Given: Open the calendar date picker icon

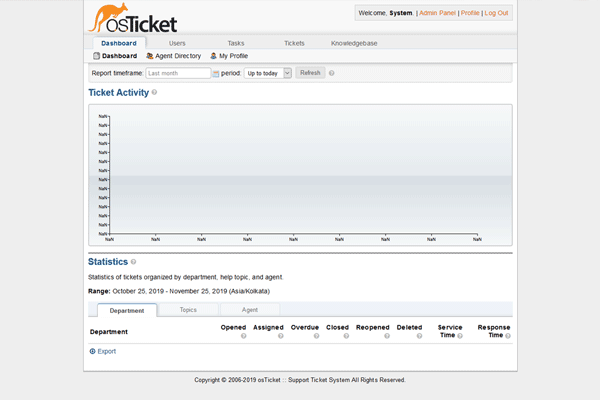Looking at the screenshot, I should (215, 73).
